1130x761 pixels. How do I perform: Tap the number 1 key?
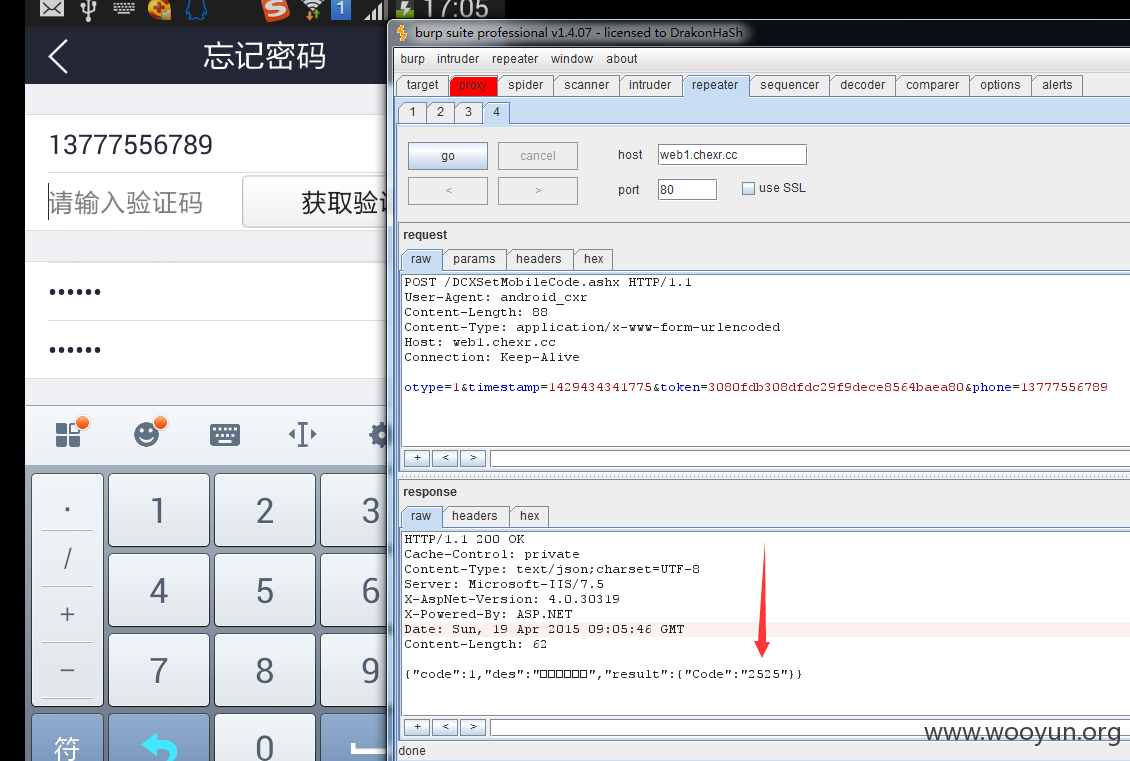[159, 510]
